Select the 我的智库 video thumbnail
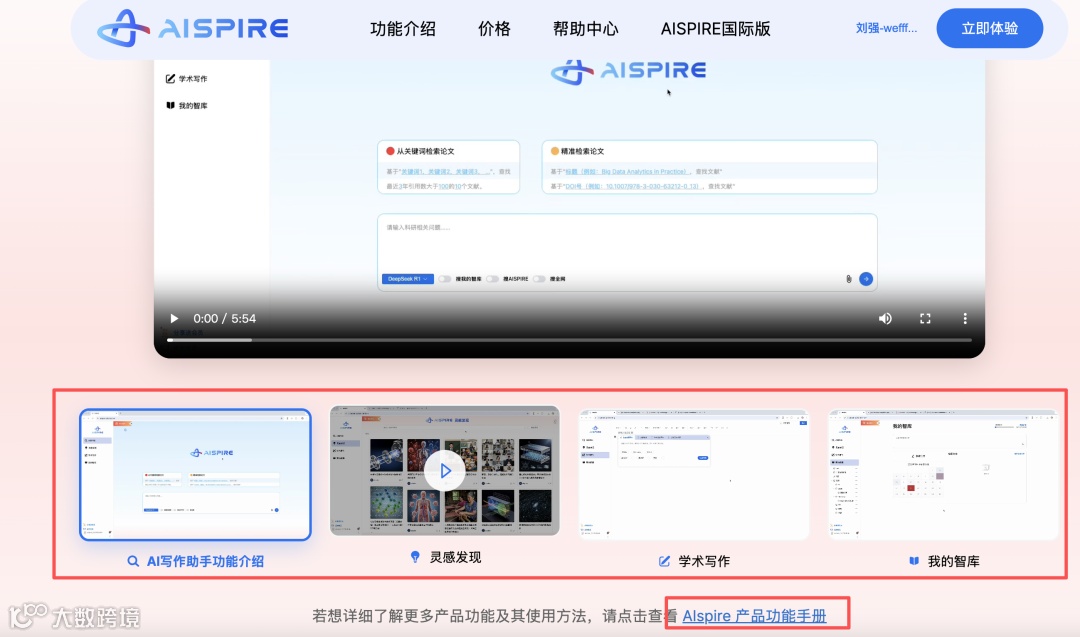 (943, 474)
